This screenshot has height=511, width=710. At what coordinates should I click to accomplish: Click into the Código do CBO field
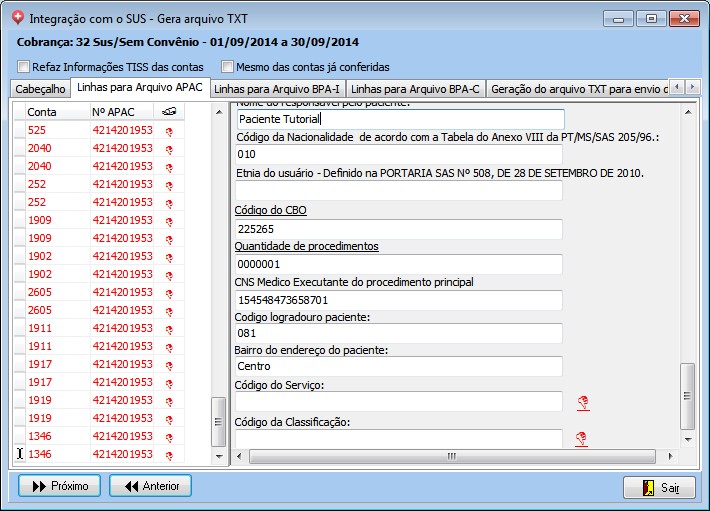398,229
